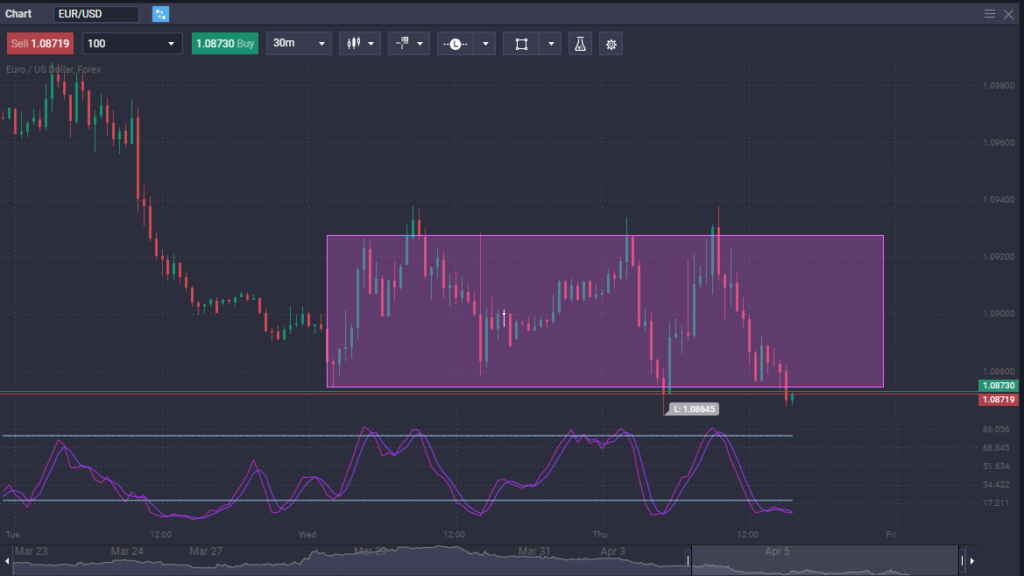This screenshot has width=1024, height=576.
Task: Click the L: 1.08645 low price label
Action: (x=694, y=408)
